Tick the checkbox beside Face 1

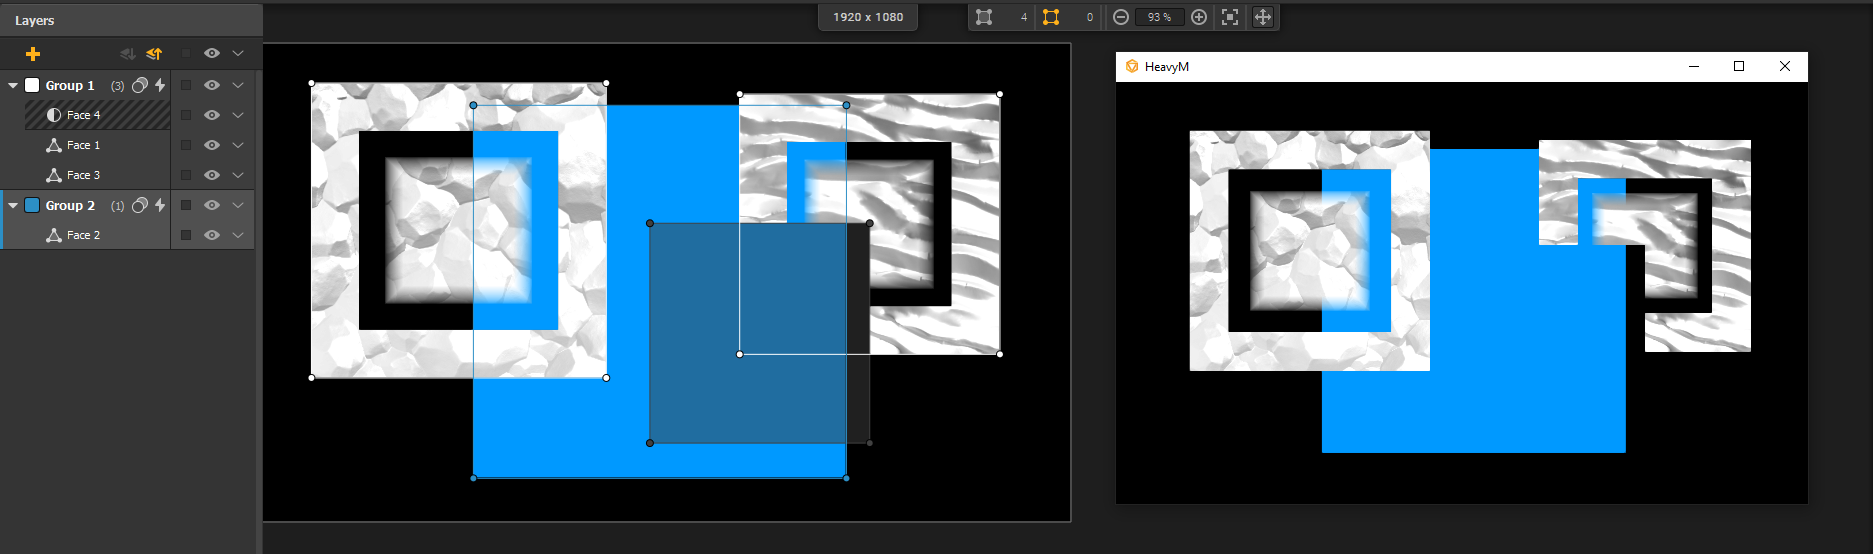186,145
